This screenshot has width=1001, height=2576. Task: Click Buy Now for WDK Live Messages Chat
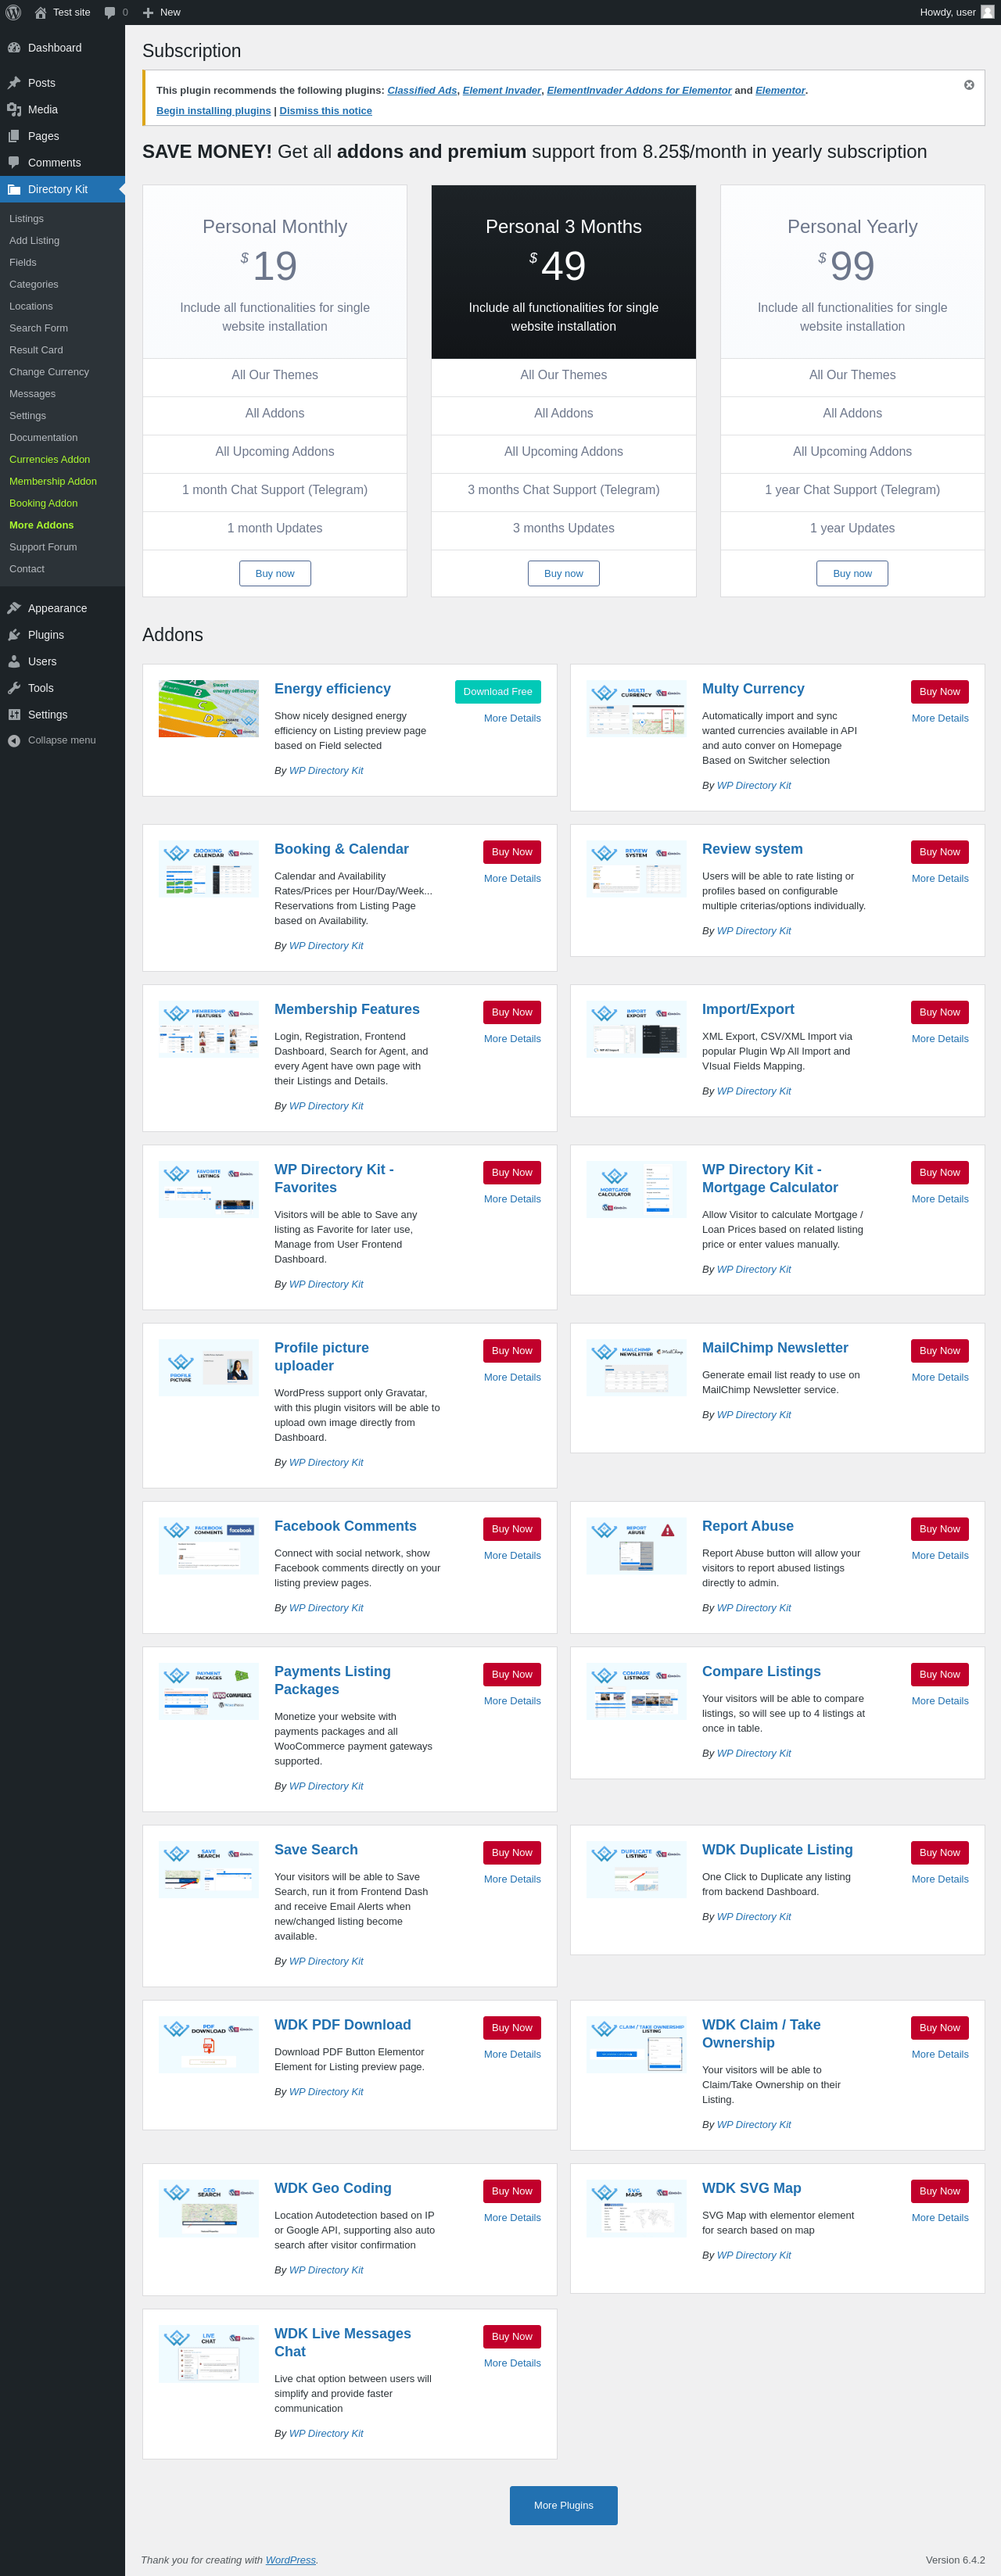tap(512, 2336)
